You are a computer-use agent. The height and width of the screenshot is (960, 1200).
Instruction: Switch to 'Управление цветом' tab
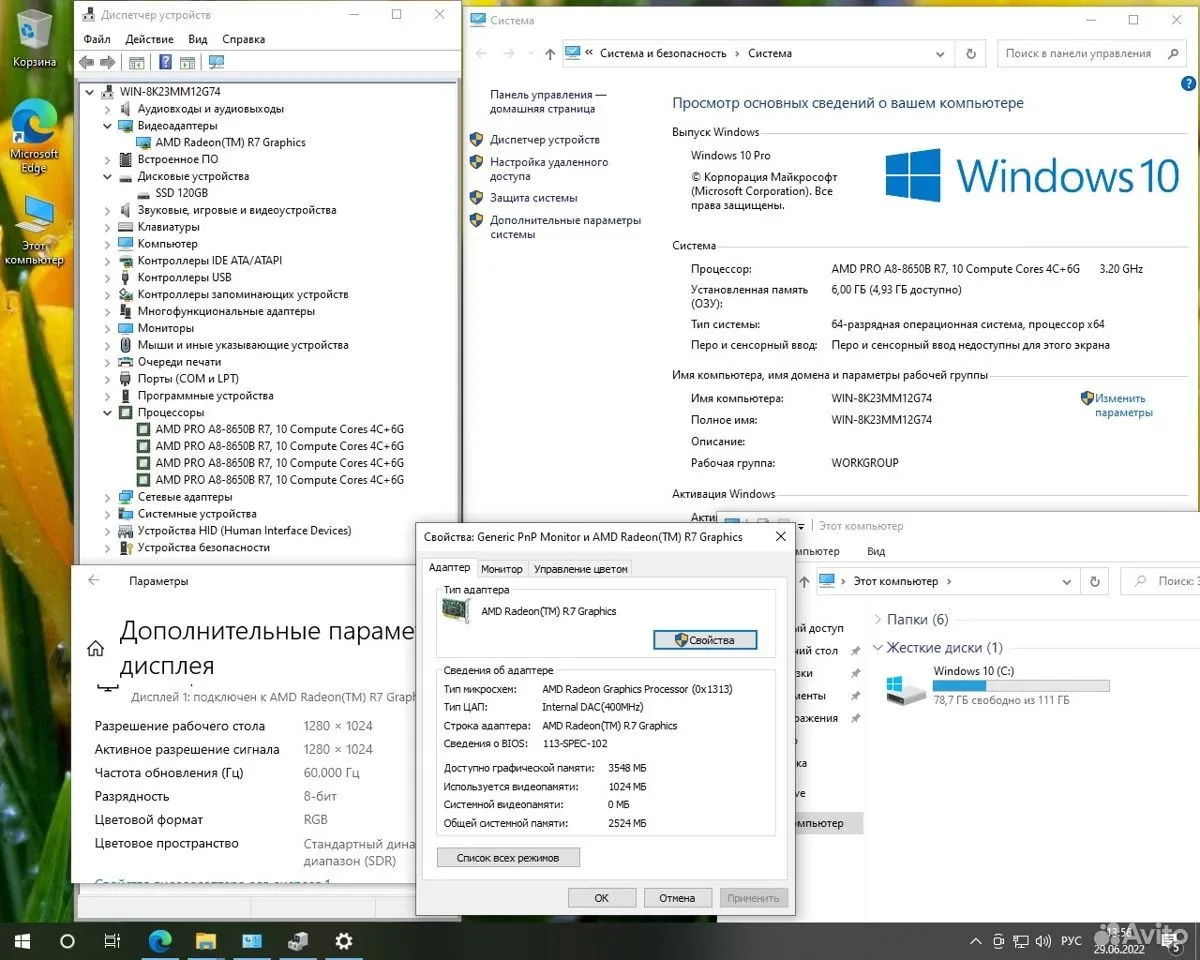581,569
